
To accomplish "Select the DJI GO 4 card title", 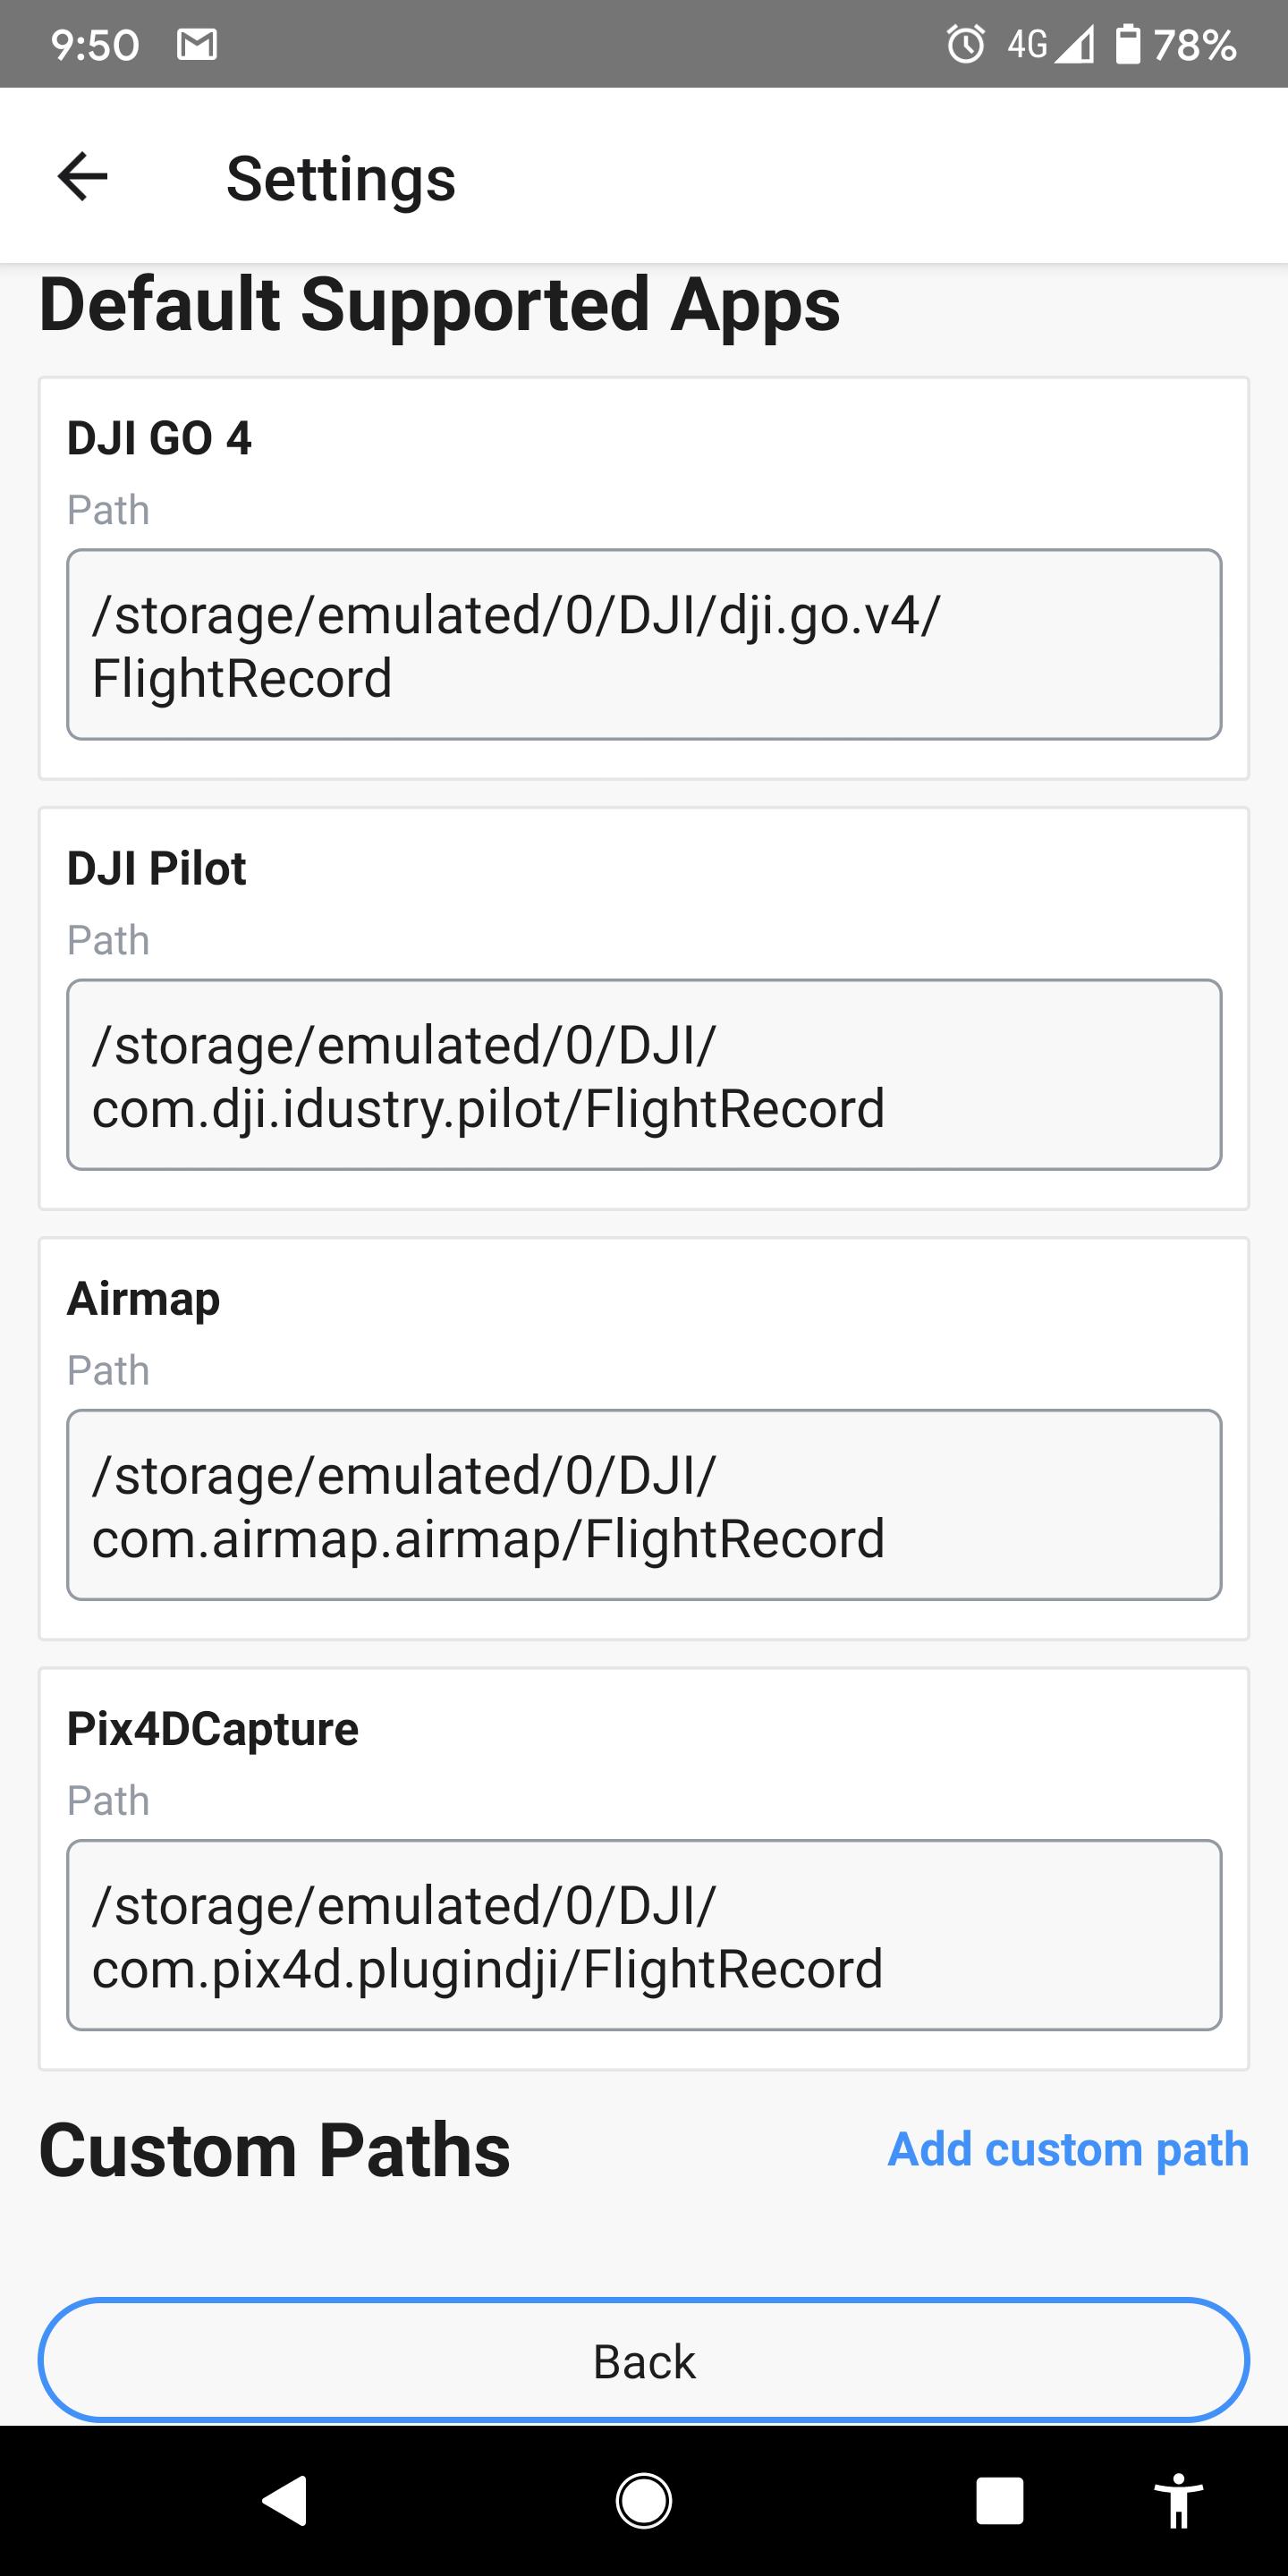I will point(159,438).
